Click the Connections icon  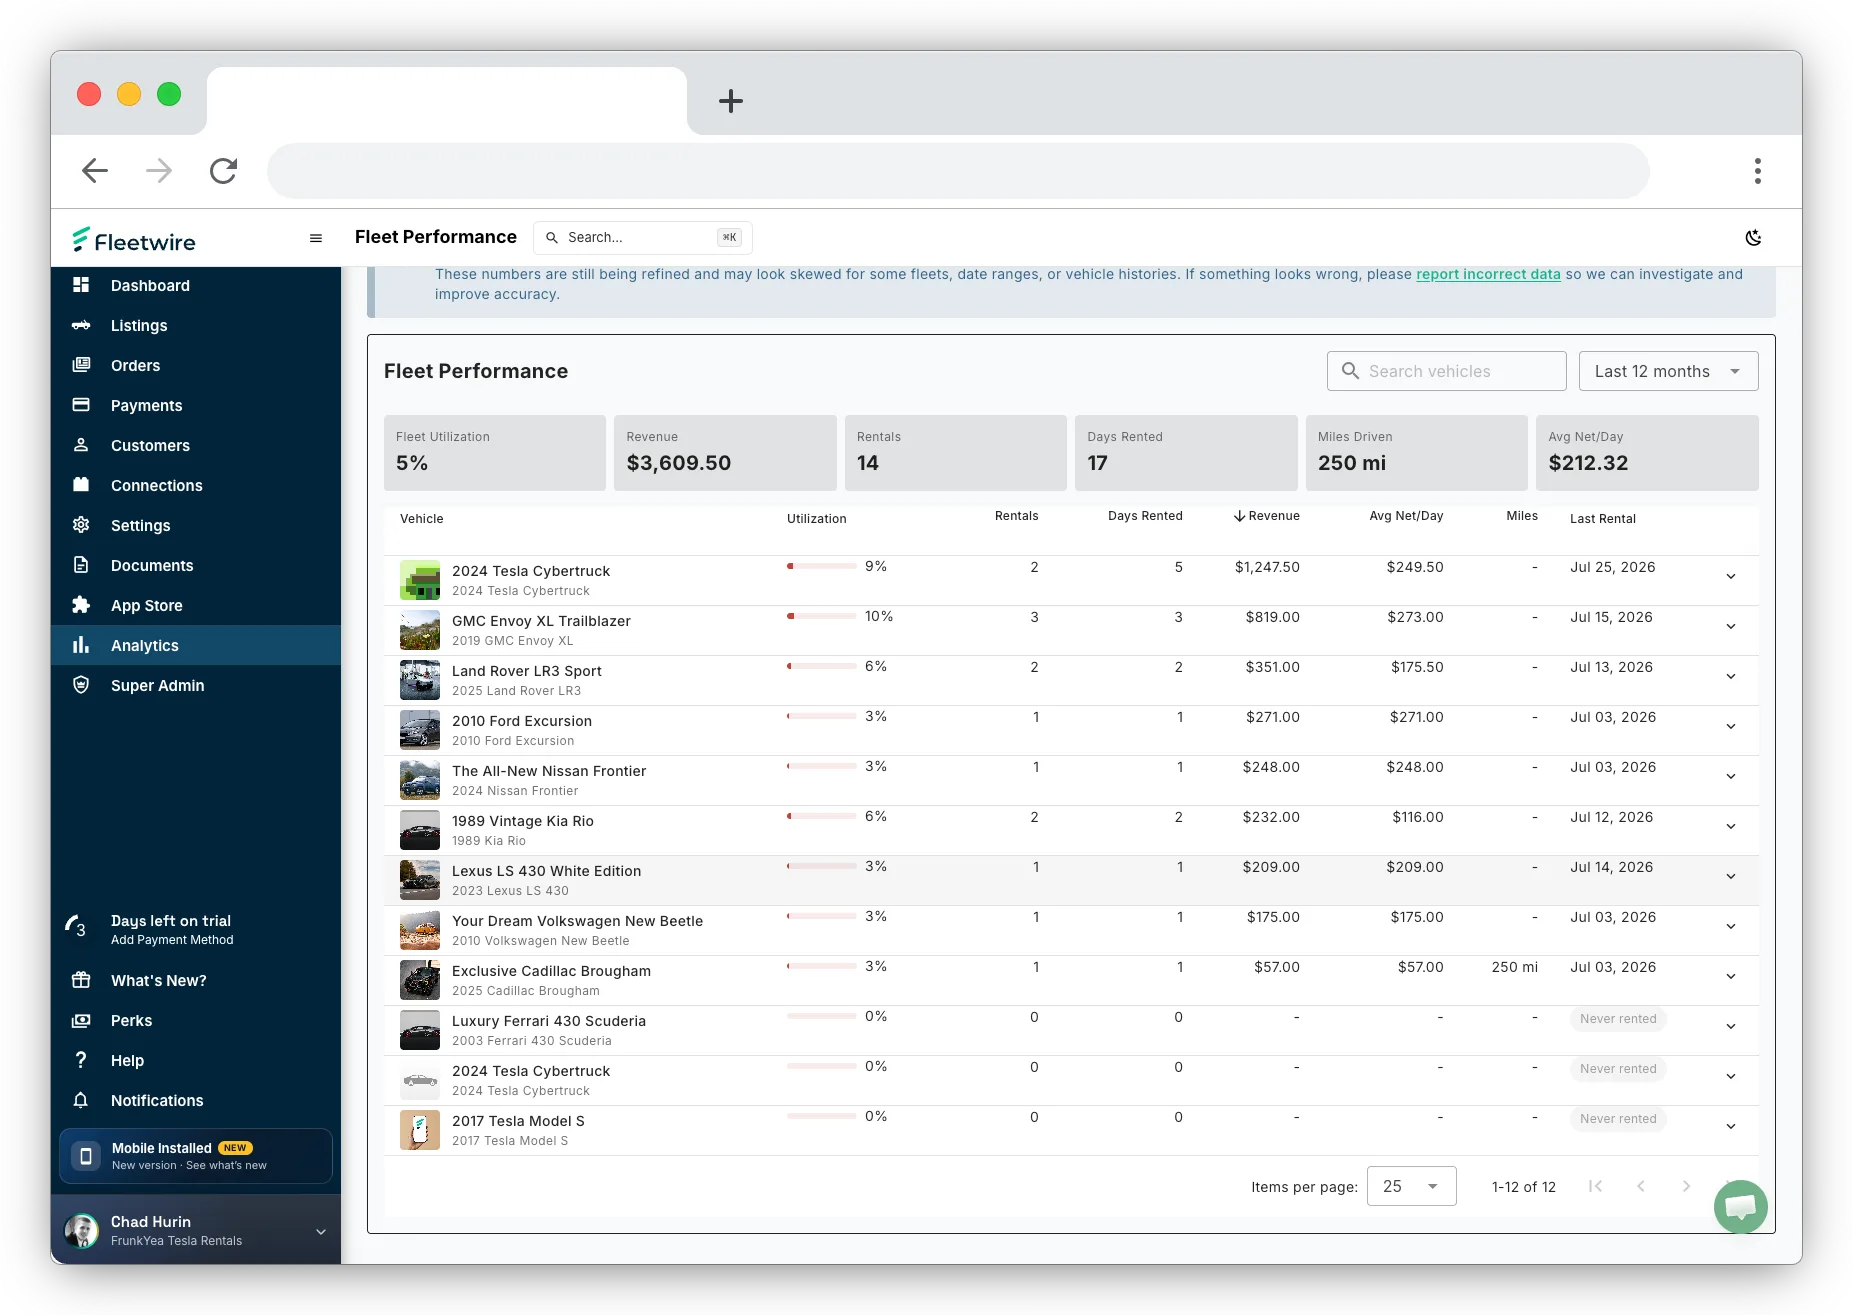81,485
